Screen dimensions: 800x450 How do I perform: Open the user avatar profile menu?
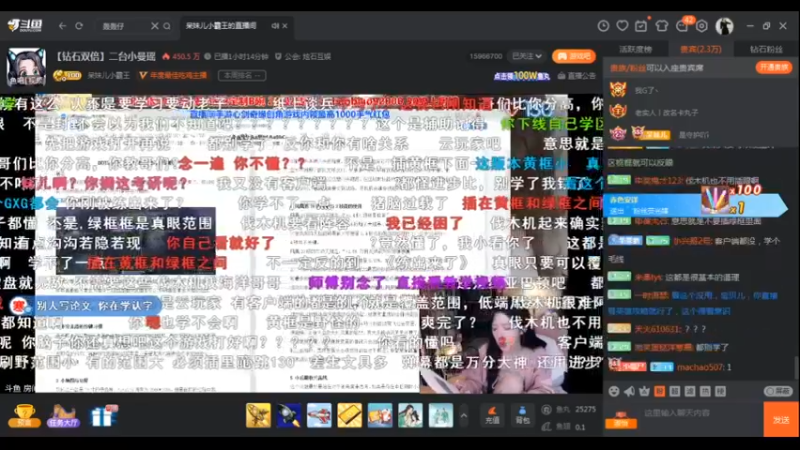pyautogui.click(x=724, y=26)
